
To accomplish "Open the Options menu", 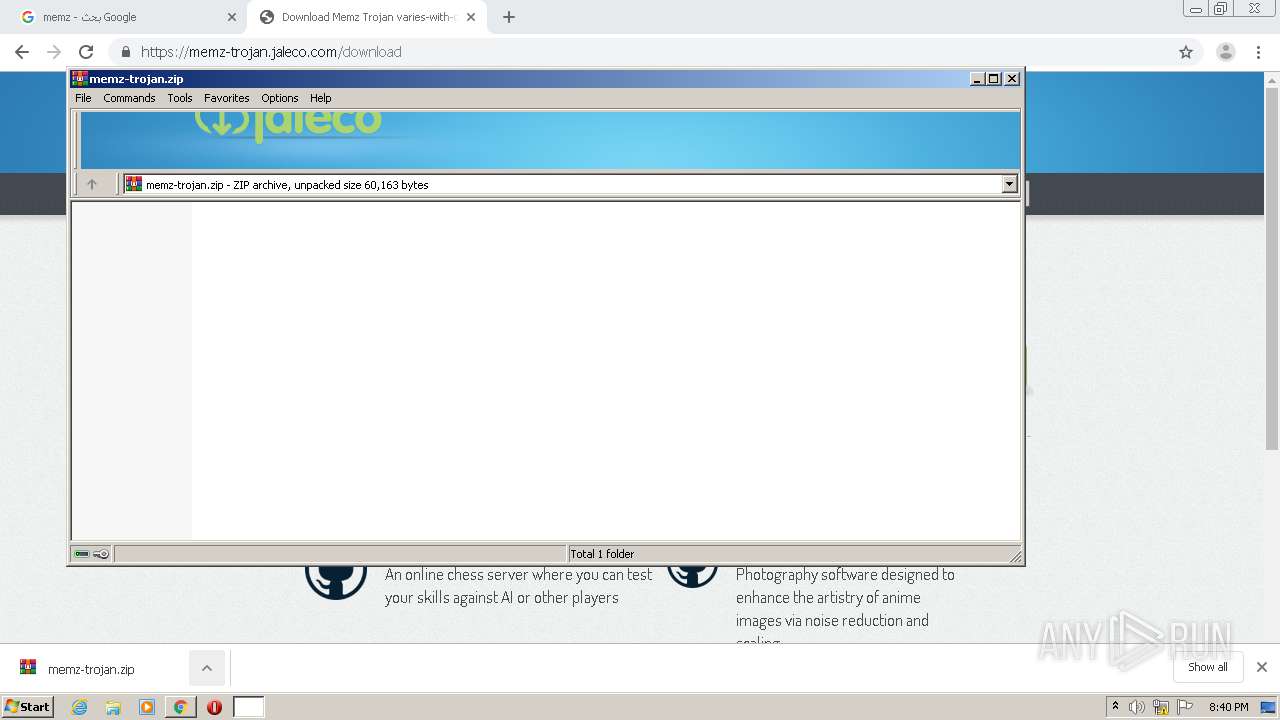I will pyautogui.click(x=280, y=98).
